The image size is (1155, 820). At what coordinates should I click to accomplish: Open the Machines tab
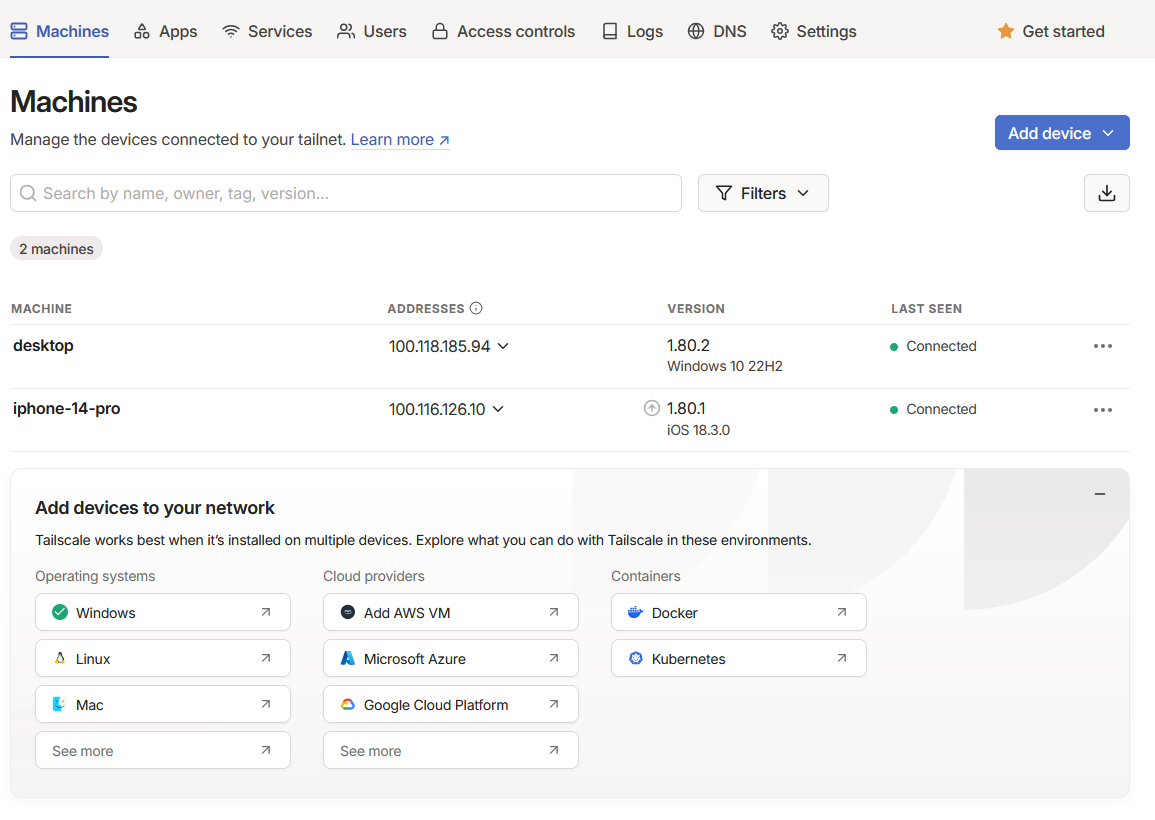pyautogui.click(x=60, y=31)
